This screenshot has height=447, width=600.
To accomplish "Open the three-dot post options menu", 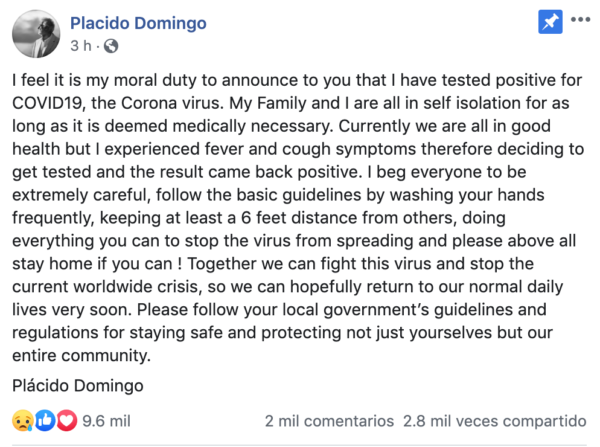I will click(x=580, y=20).
